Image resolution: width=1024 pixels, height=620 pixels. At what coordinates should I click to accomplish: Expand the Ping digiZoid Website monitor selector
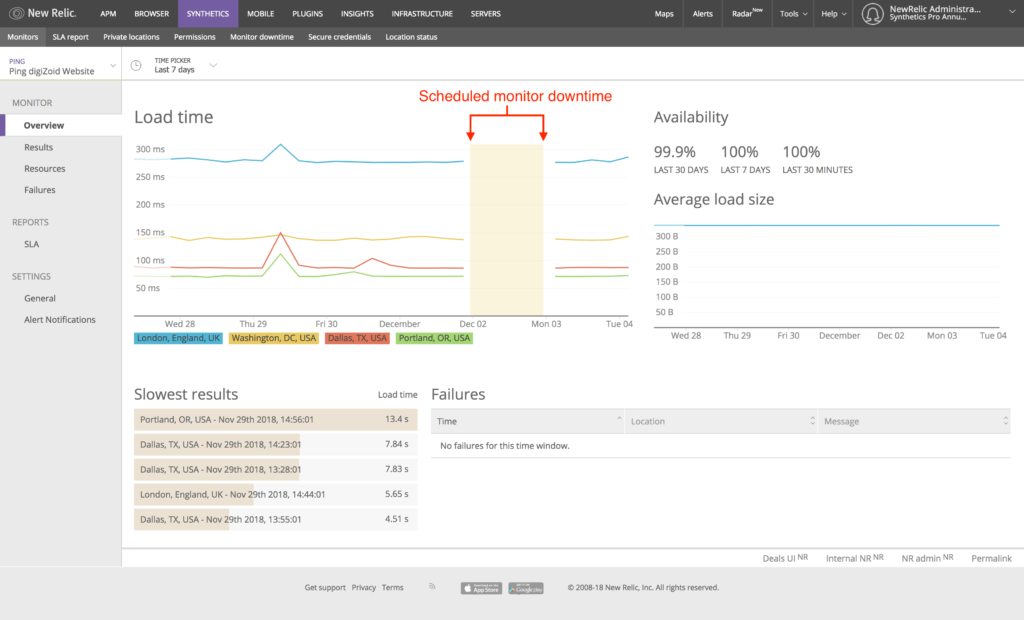tap(61, 66)
